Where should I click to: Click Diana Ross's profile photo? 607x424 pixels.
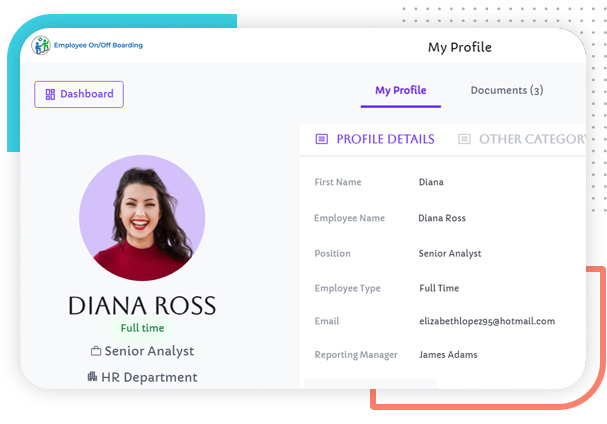(142, 218)
